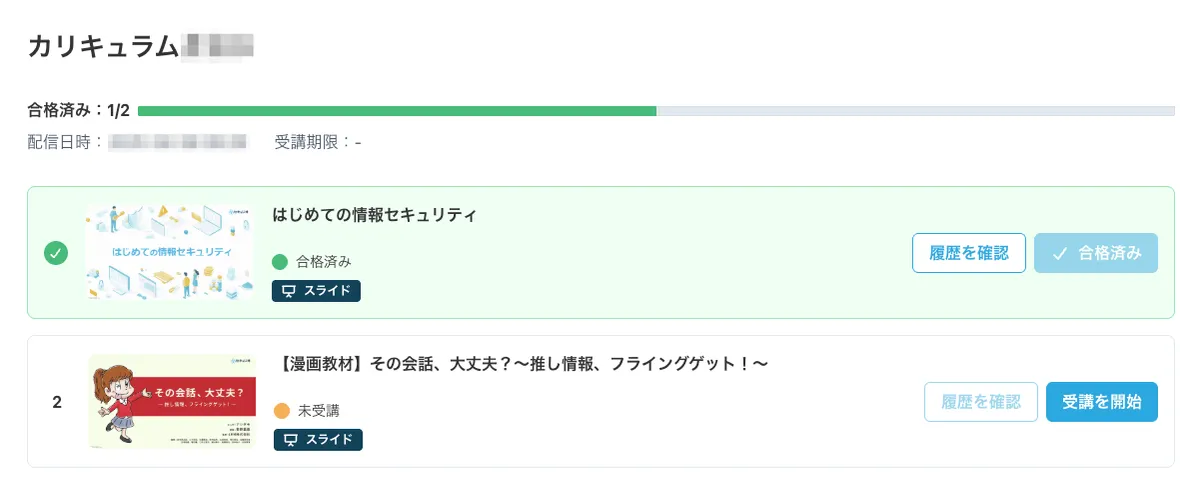Open the はじめての情報セキュリティ thumbnail
The image size is (1200, 493).
(169, 253)
